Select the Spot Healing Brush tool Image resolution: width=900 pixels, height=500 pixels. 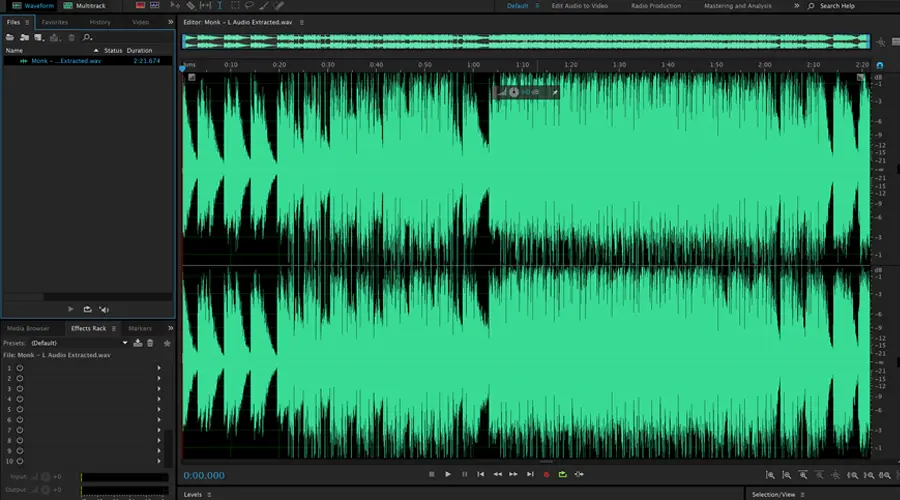tap(278, 5)
